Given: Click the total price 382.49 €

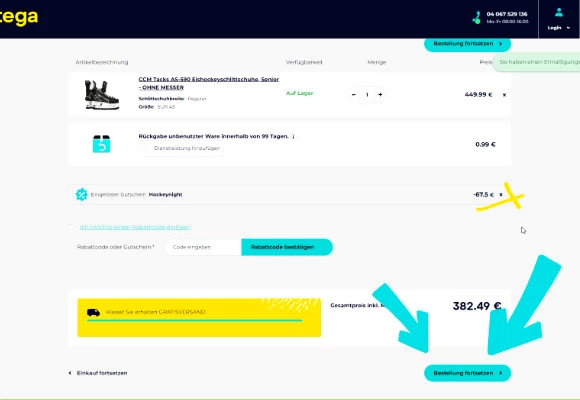Looking at the screenshot, I should (477, 306).
